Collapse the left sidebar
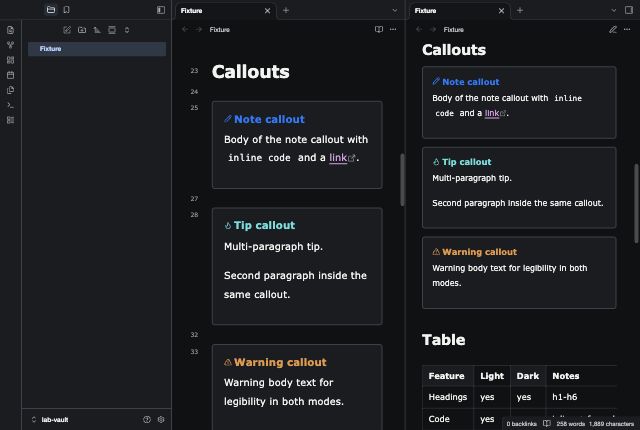Screen dimensions: 640x430 click(161, 10)
